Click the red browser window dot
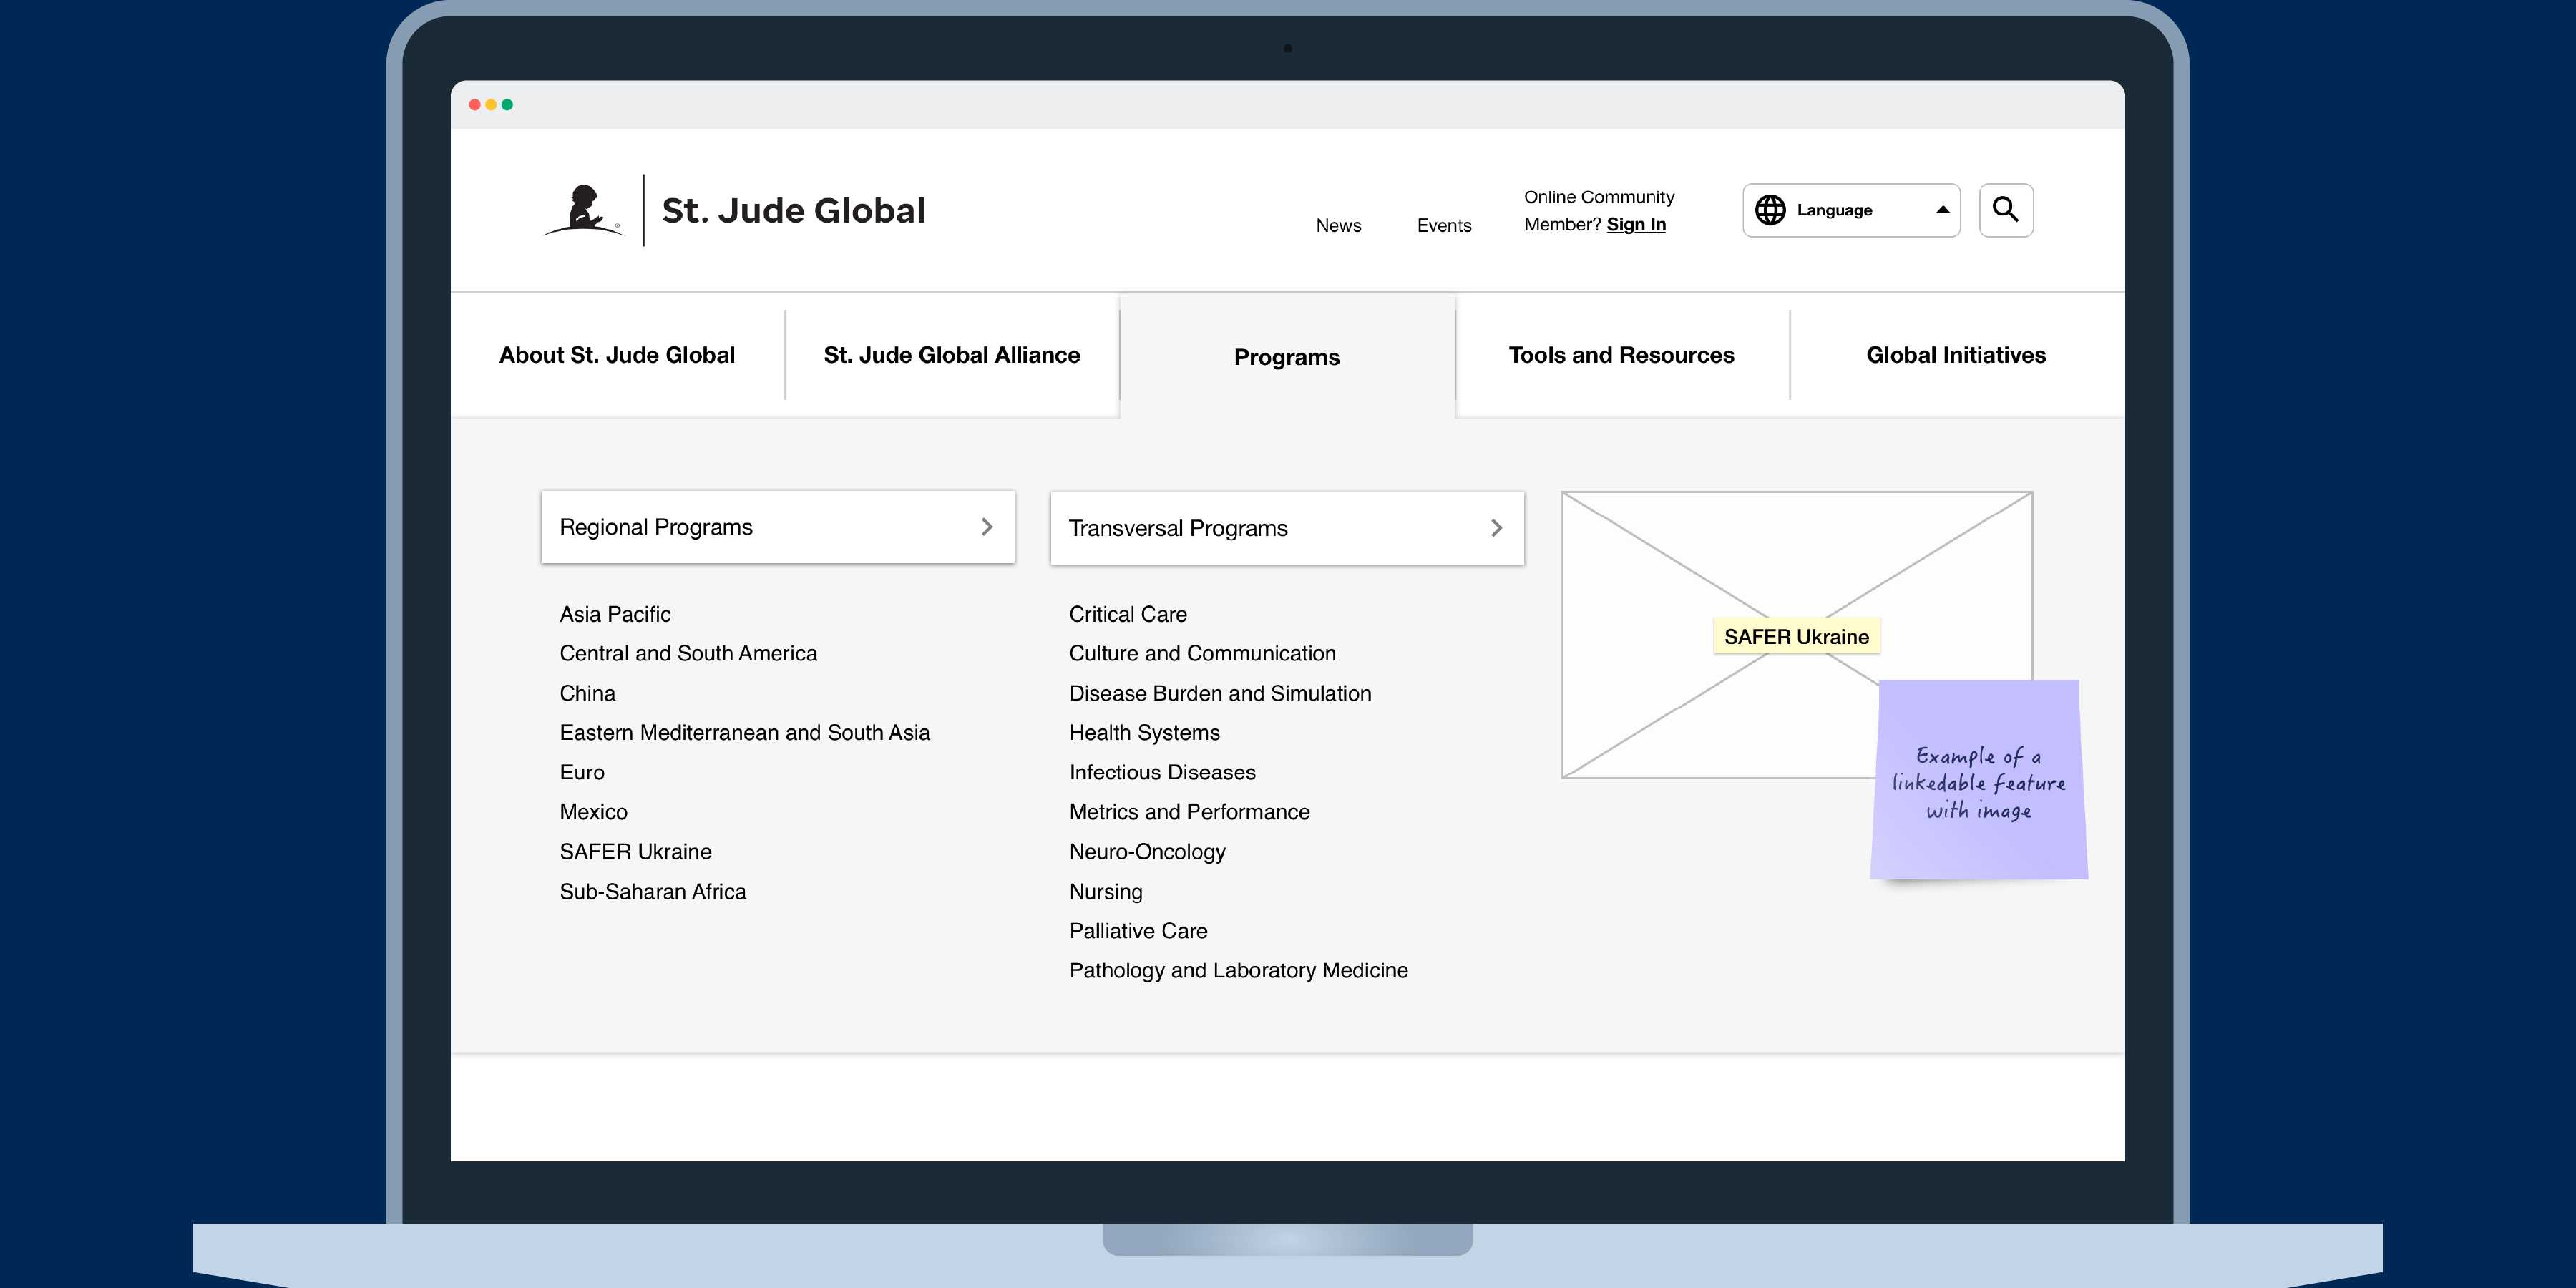 pyautogui.click(x=475, y=105)
